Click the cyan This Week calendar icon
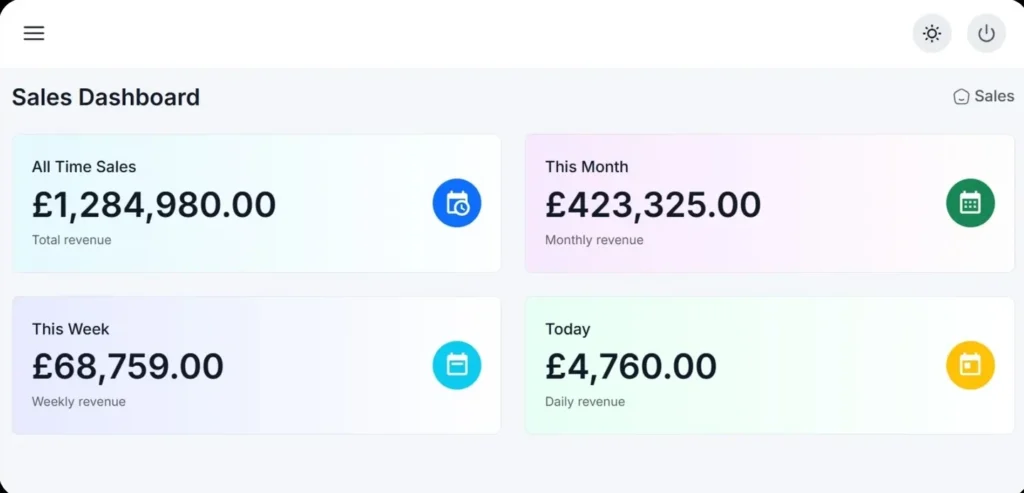 pos(457,365)
